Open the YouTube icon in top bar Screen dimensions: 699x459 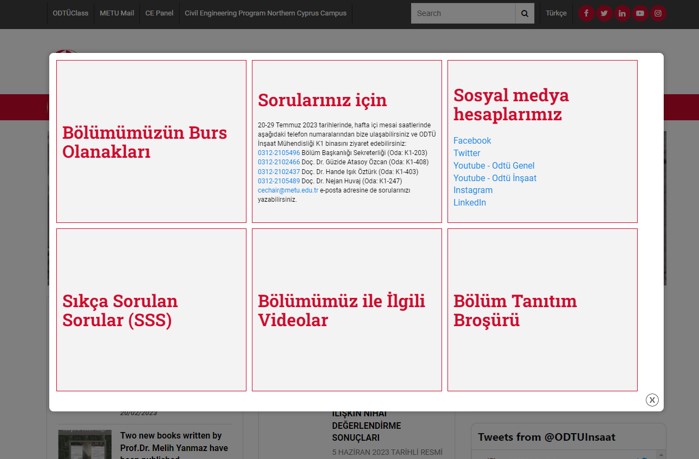point(640,13)
